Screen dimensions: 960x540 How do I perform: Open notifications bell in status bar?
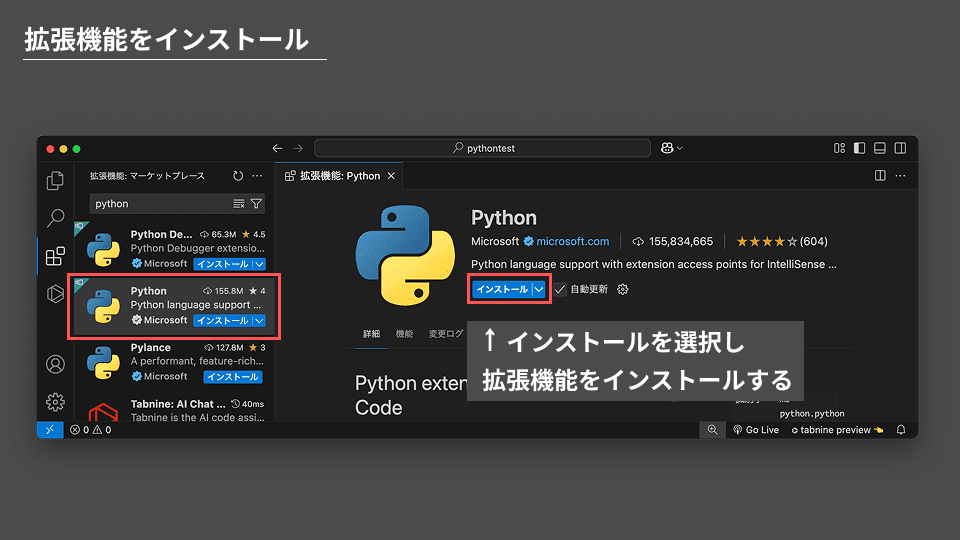(901, 430)
